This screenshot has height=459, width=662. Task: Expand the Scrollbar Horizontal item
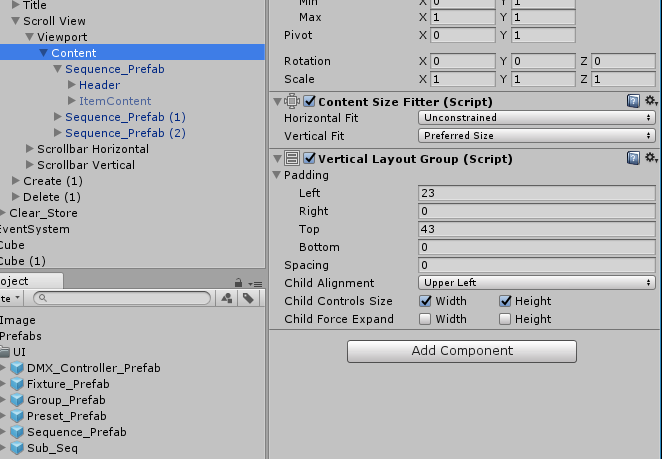(30, 149)
